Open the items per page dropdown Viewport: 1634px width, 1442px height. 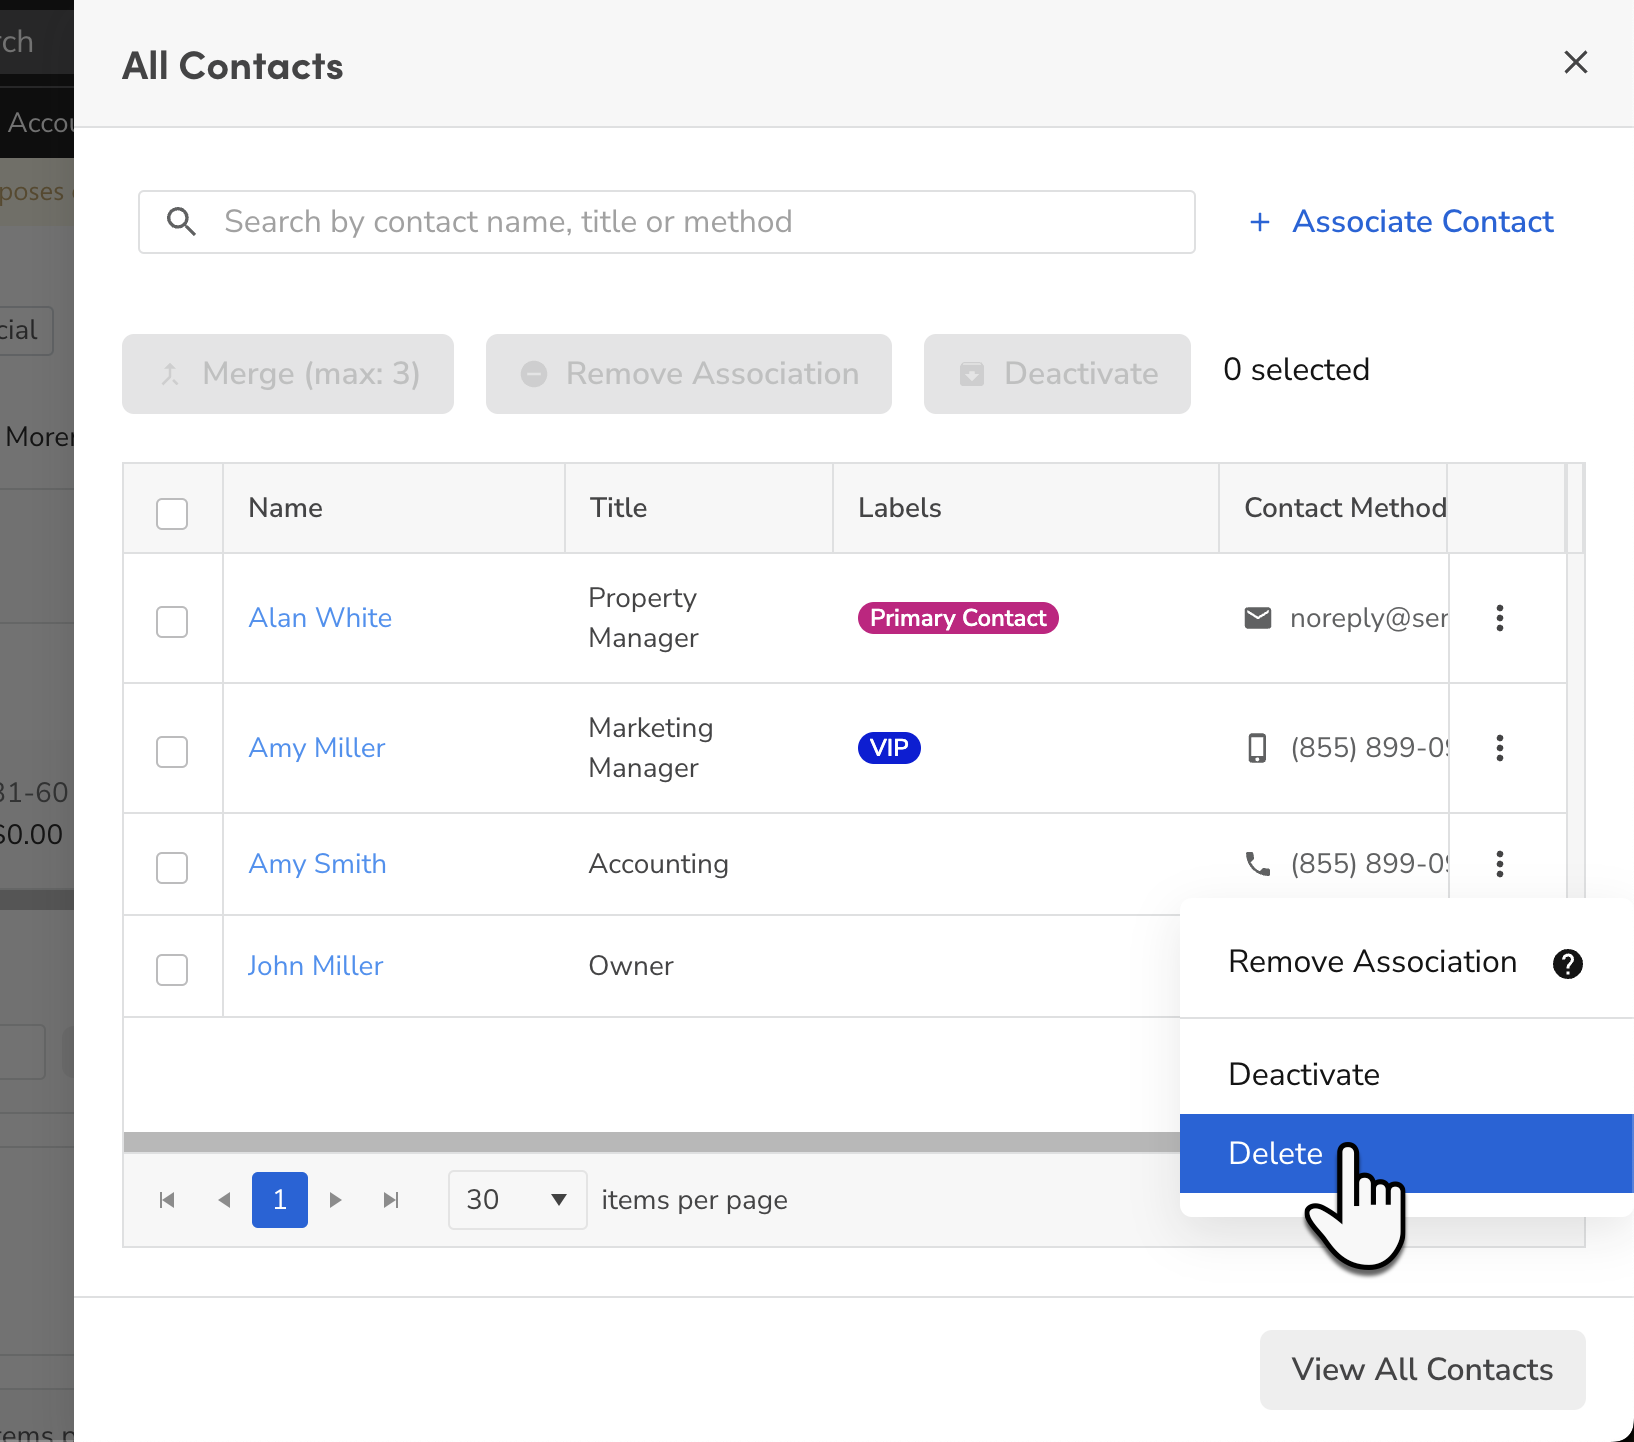[x=517, y=1199]
